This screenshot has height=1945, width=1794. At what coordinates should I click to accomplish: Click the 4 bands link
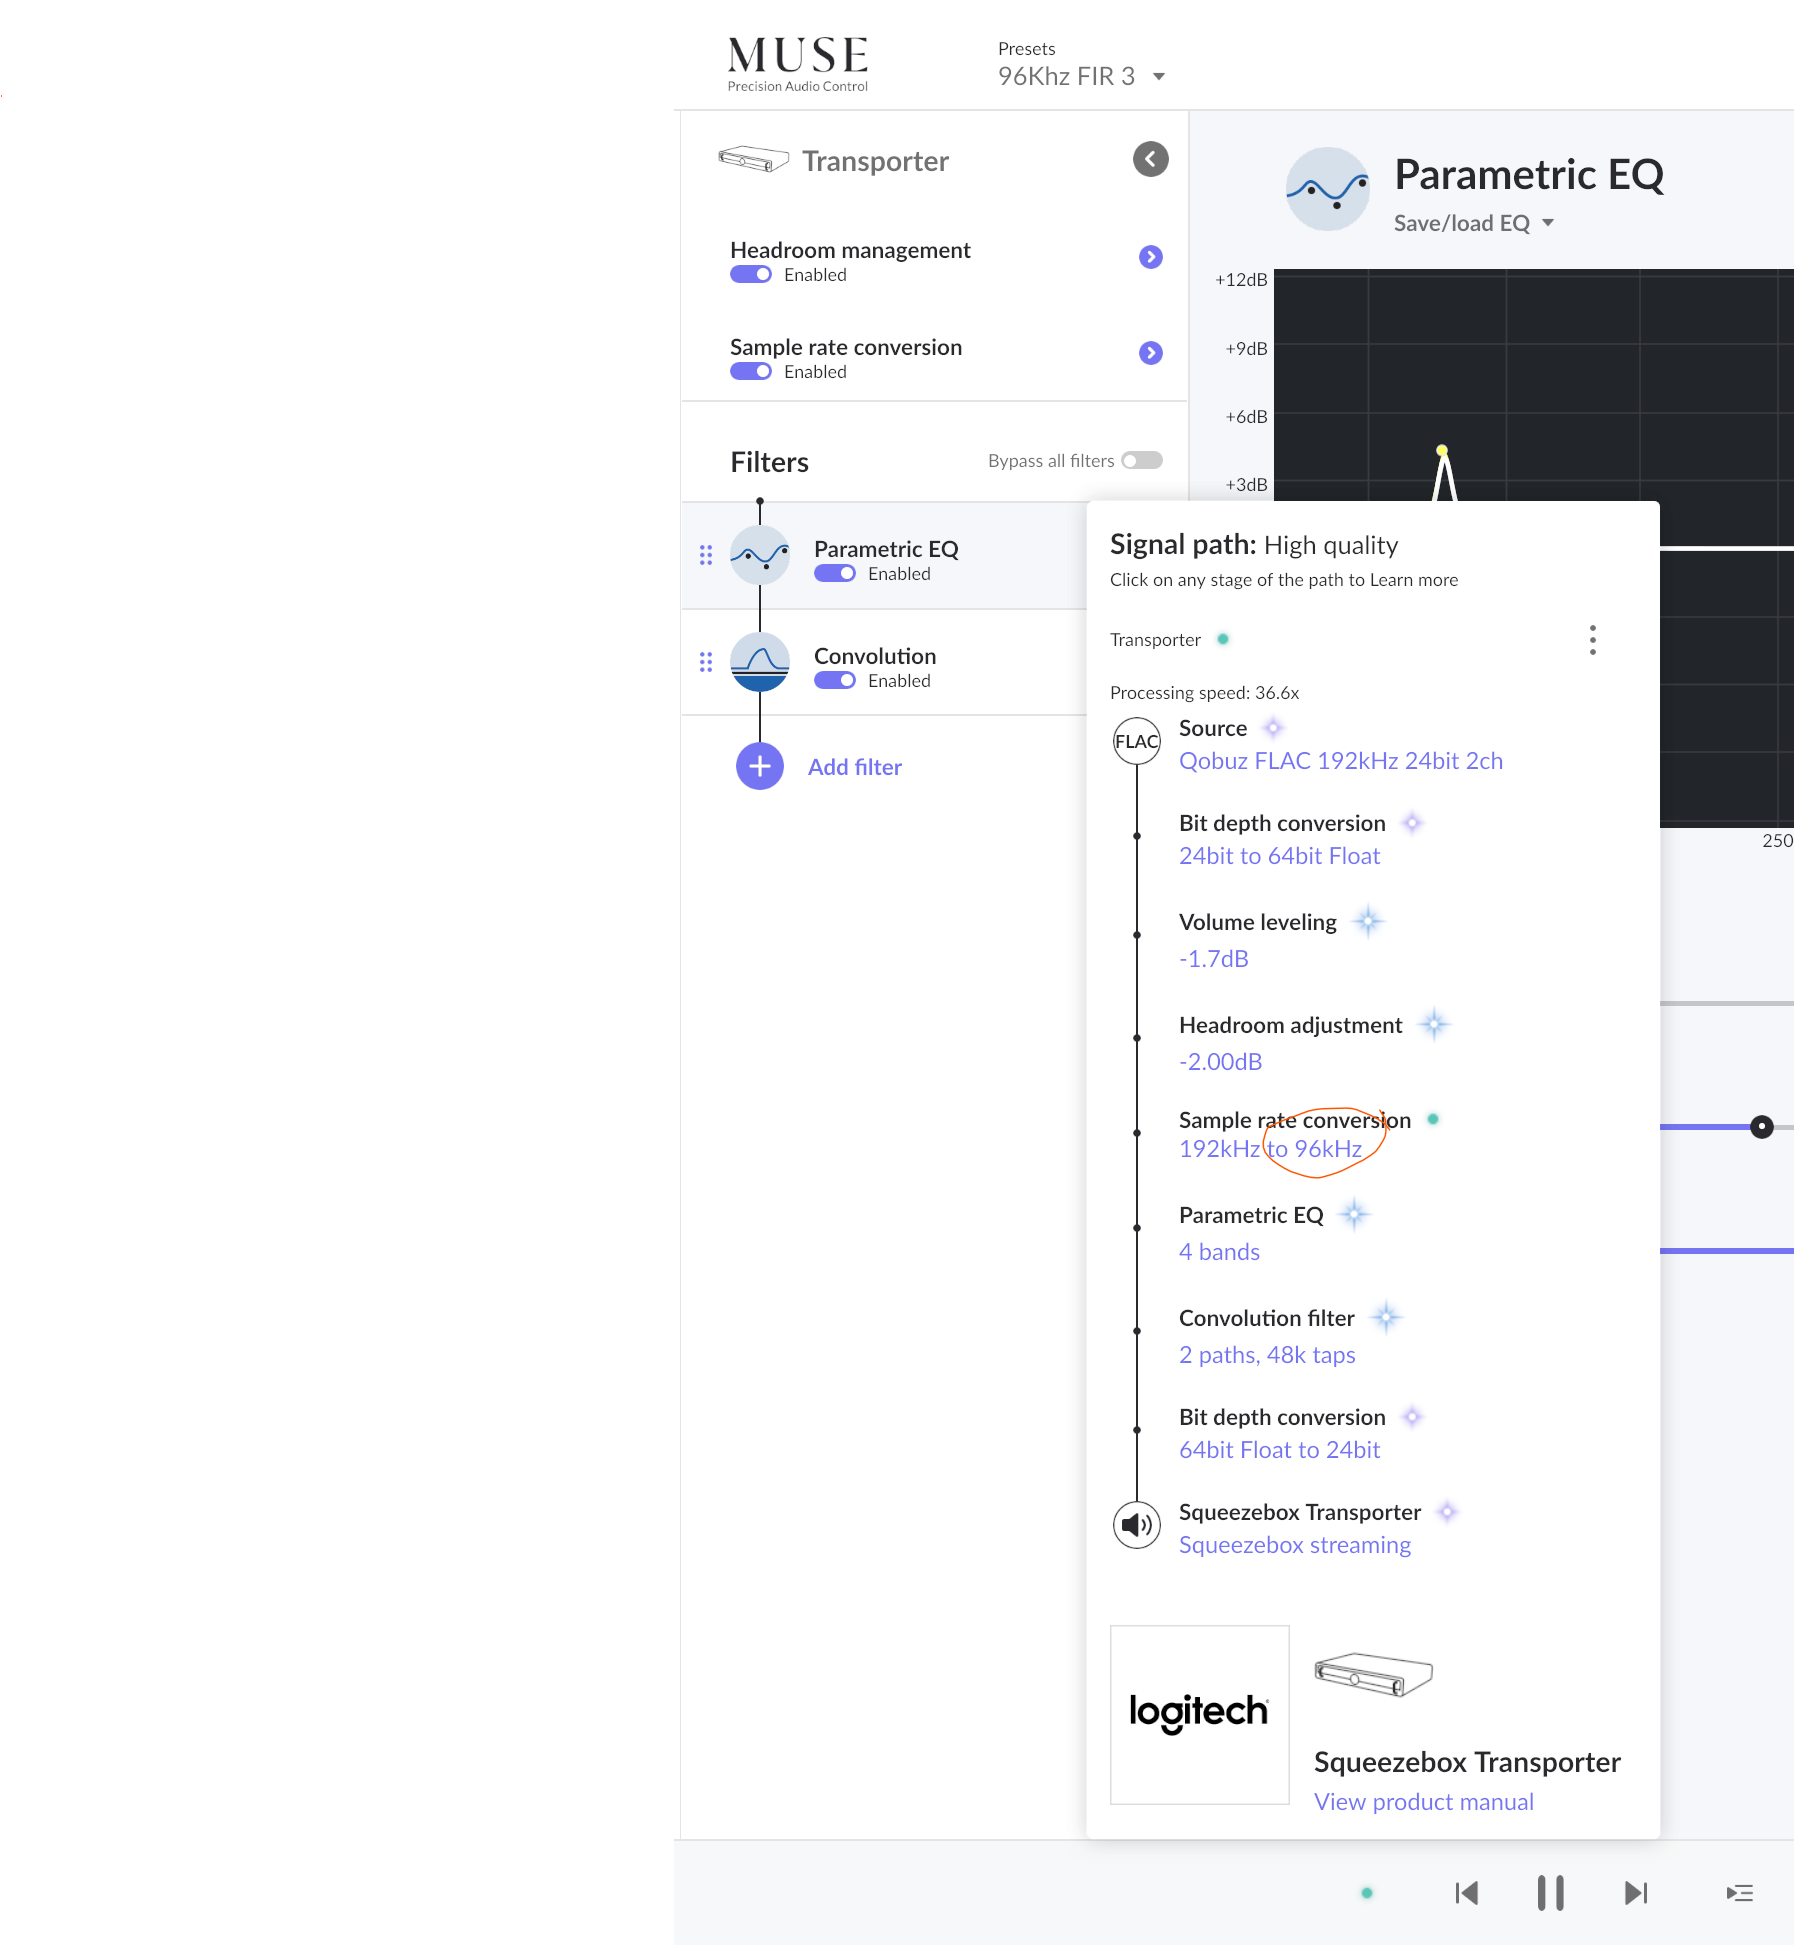(1219, 1252)
